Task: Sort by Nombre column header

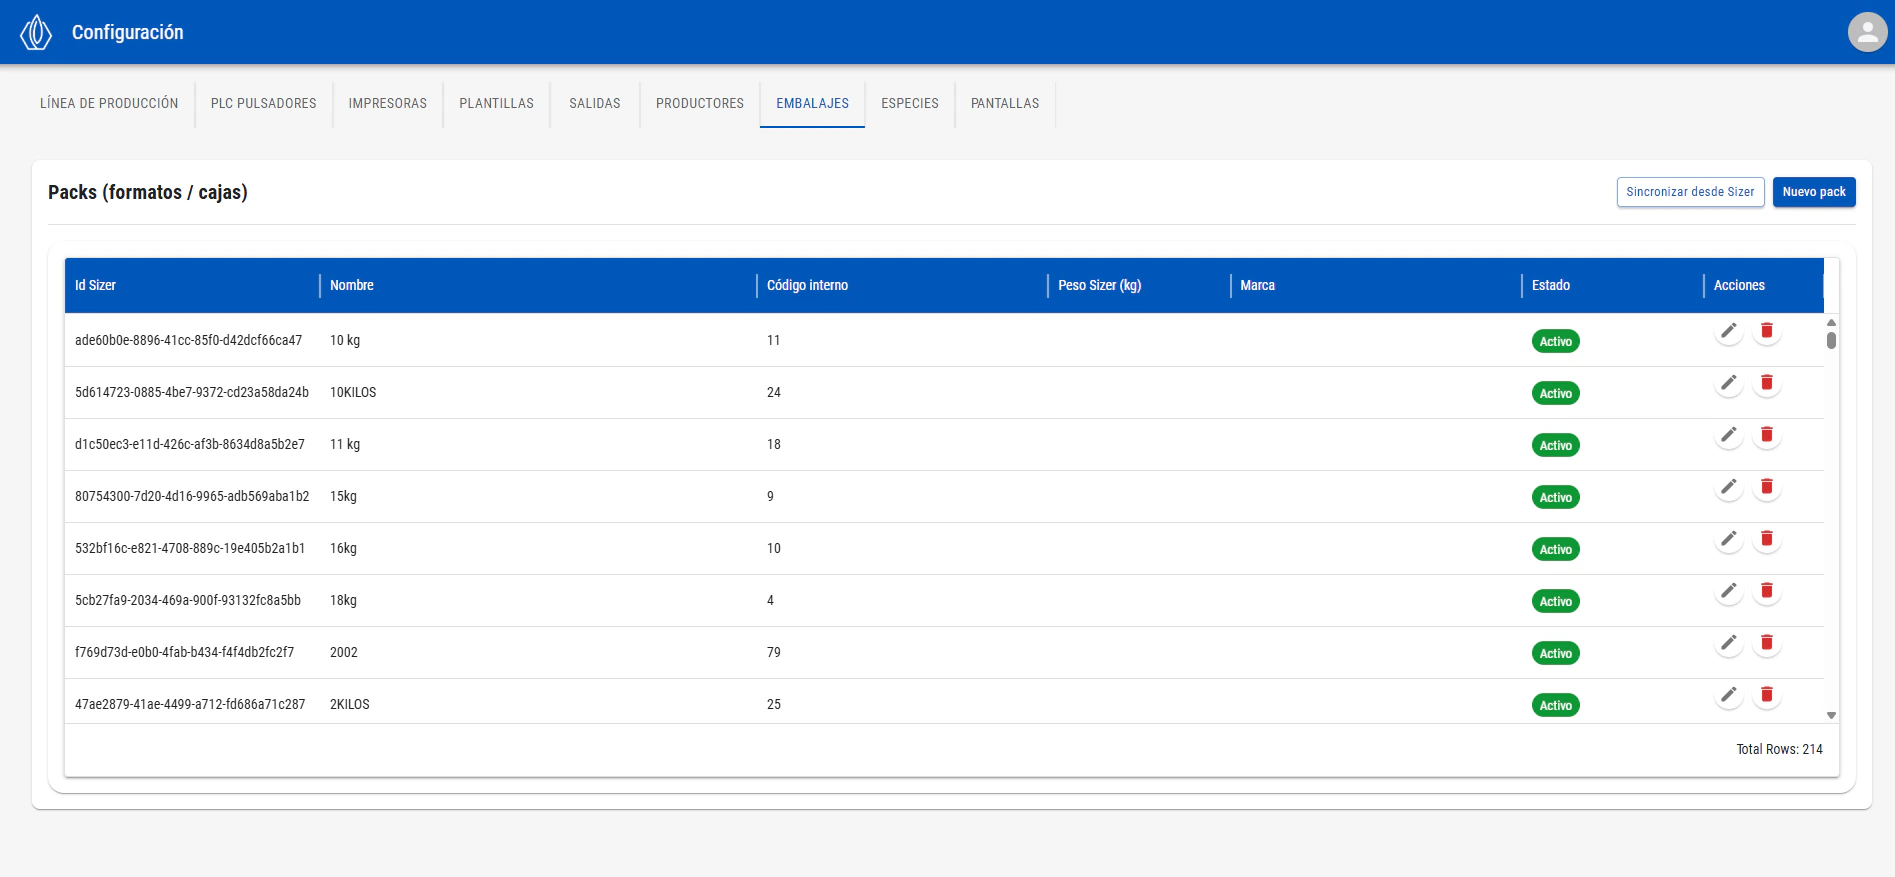Action: pyautogui.click(x=538, y=286)
